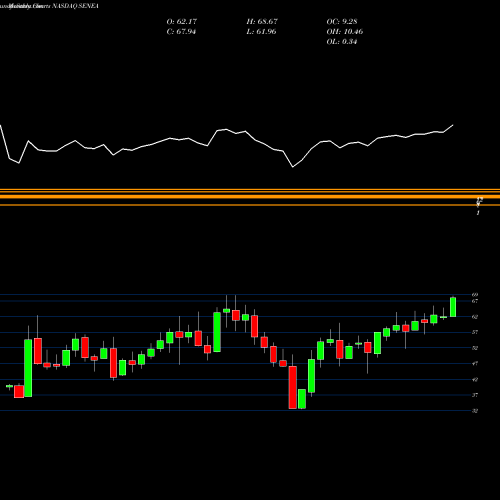Click the 52 price axis label
The width and height of the screenshot is (500, 500).
[475, 348]
